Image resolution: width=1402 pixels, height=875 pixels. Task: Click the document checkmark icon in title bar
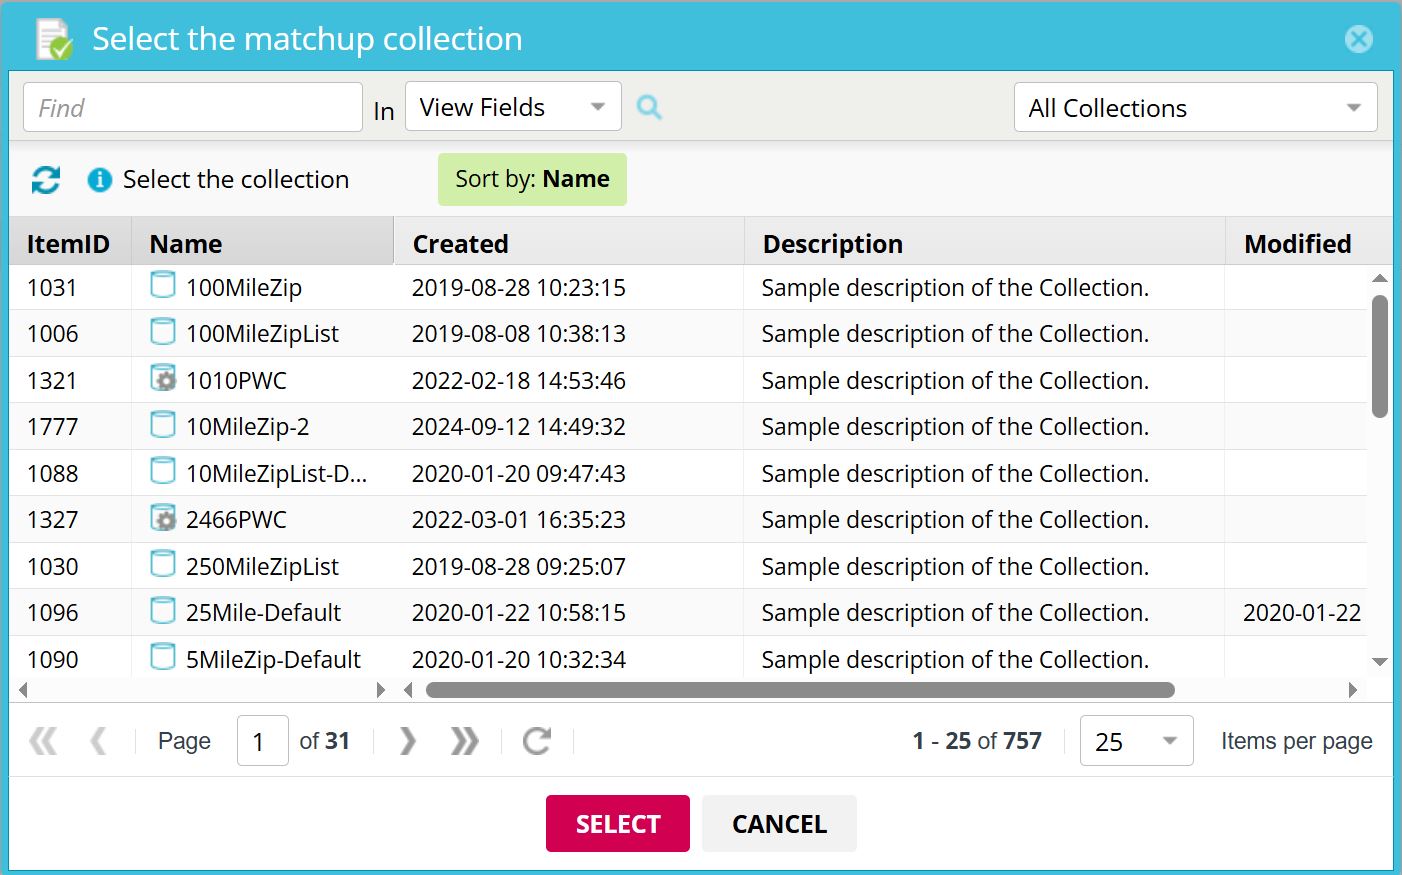tap(54, 39)
